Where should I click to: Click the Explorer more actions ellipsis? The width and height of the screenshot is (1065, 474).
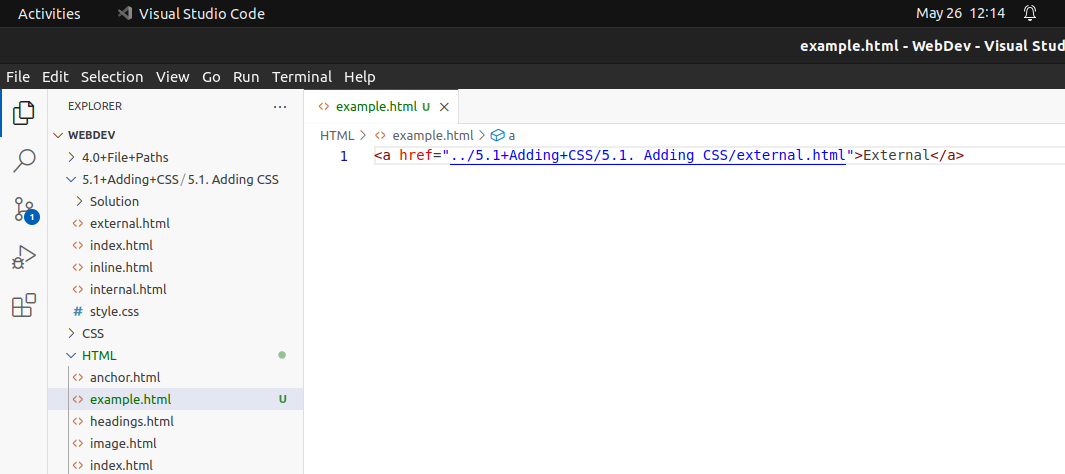280,106
